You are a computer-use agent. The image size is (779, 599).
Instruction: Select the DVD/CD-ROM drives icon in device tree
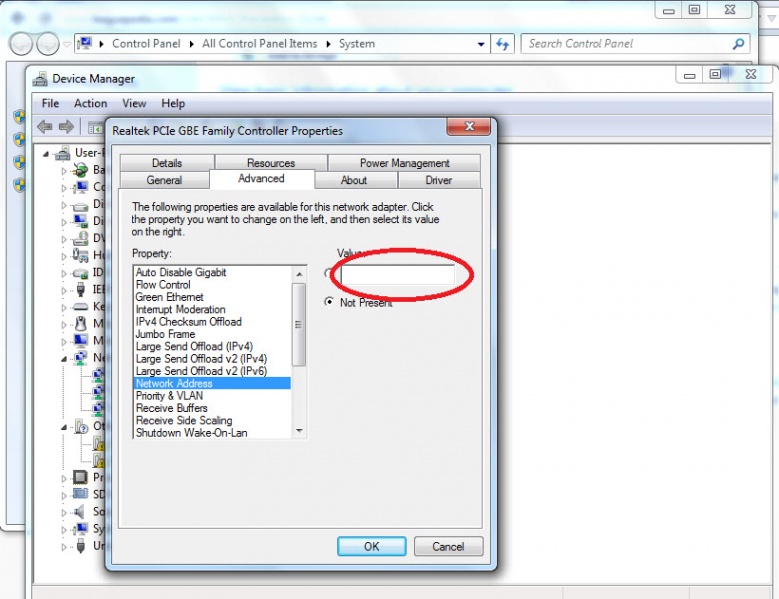tap(80, 238)
